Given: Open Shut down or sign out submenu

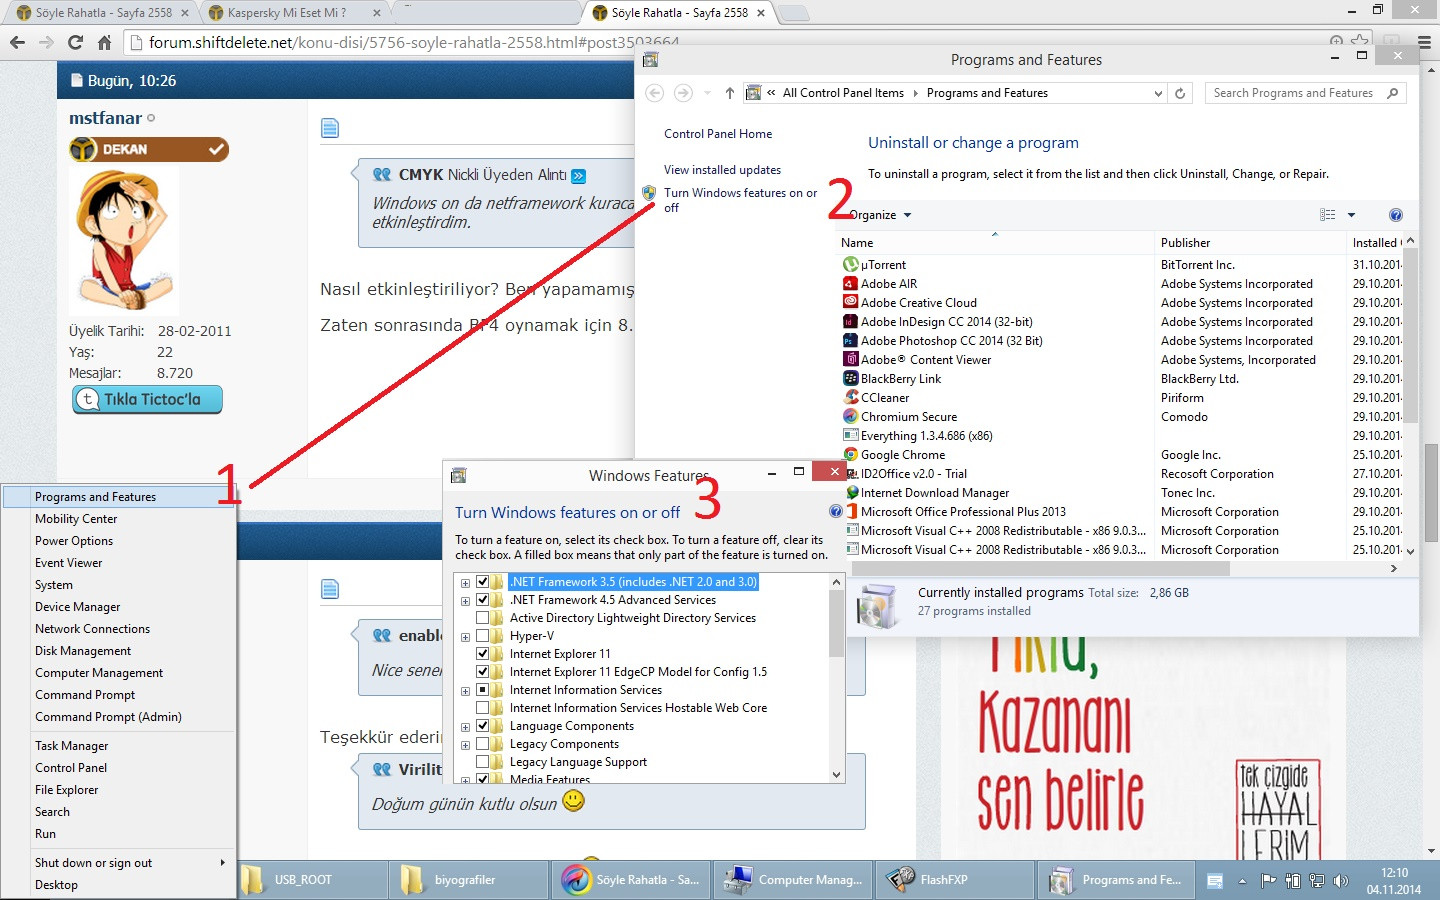Looking at the screenshot, I should coord(119,863).
